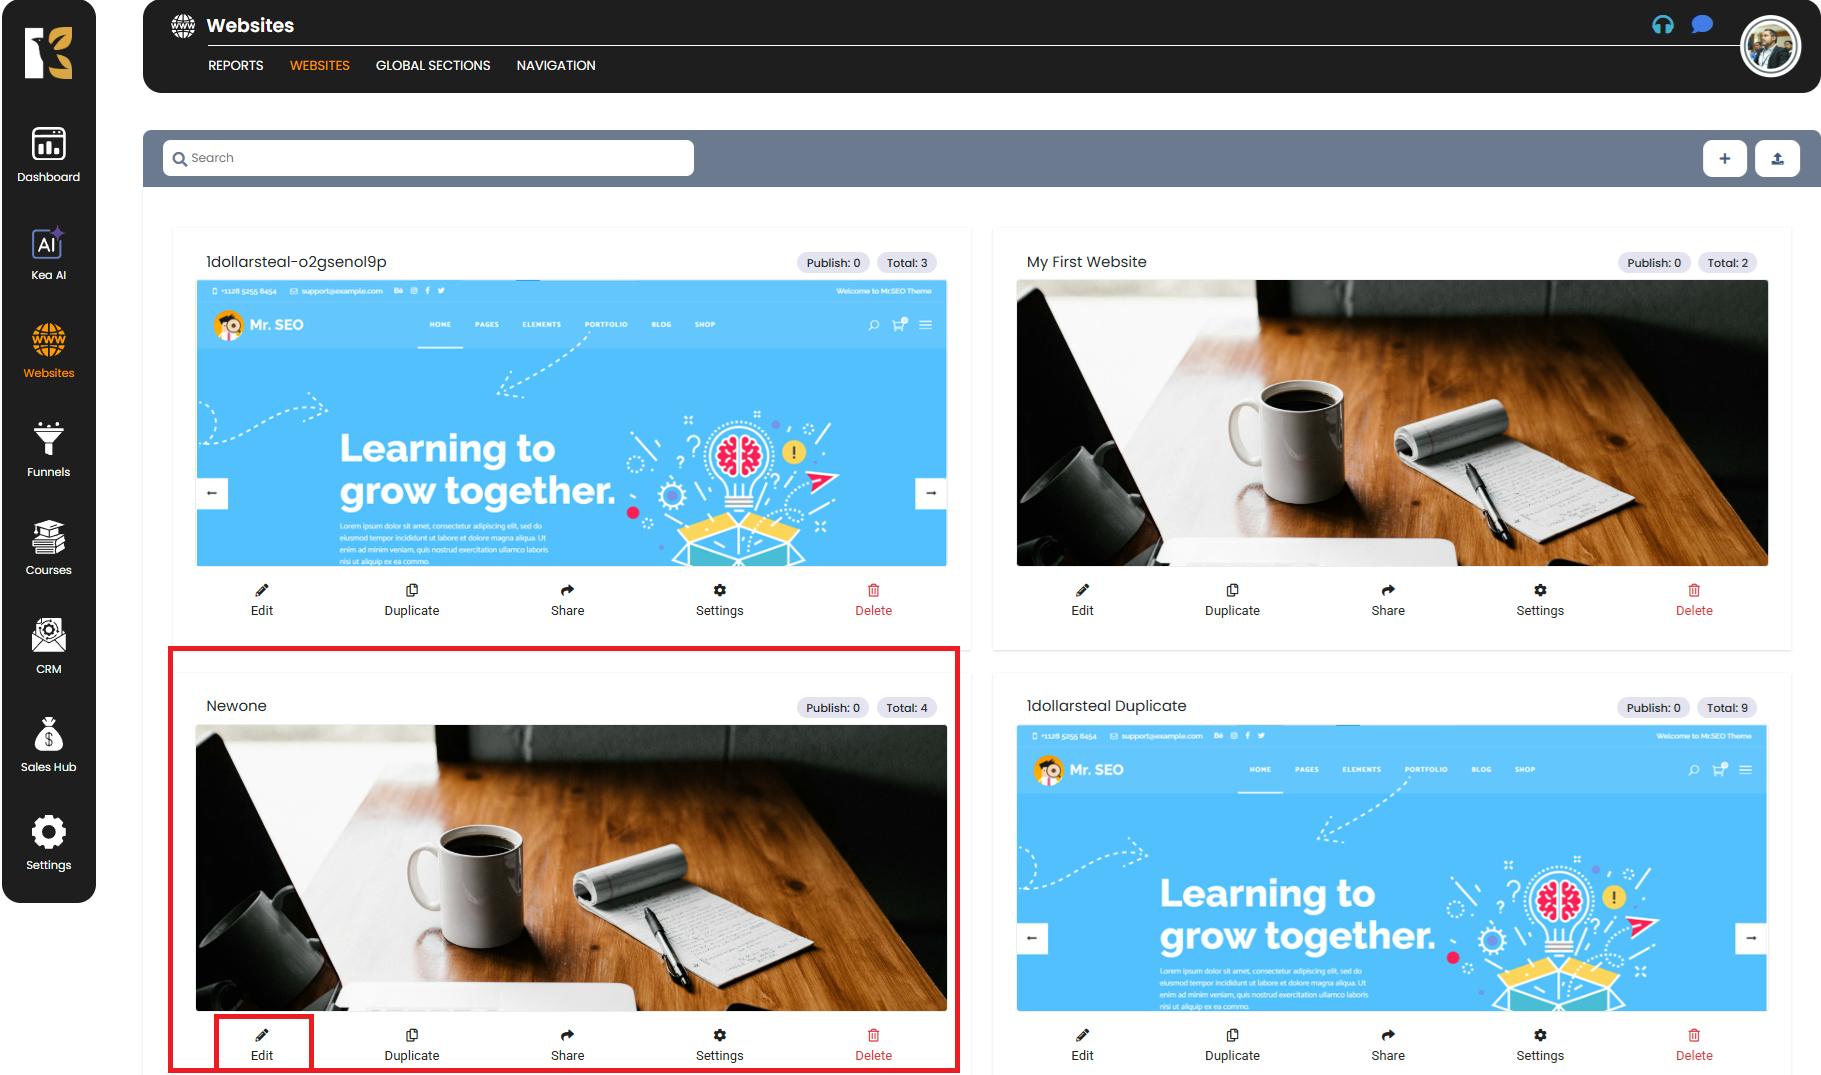The image size is (1821, 1075).
Task: Switch to the Reports tab
Action: pos(235,65)
